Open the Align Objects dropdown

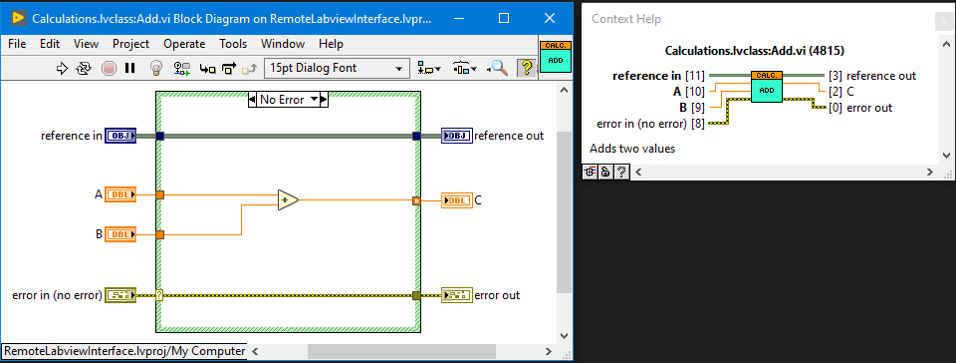(x=429, y=68)
